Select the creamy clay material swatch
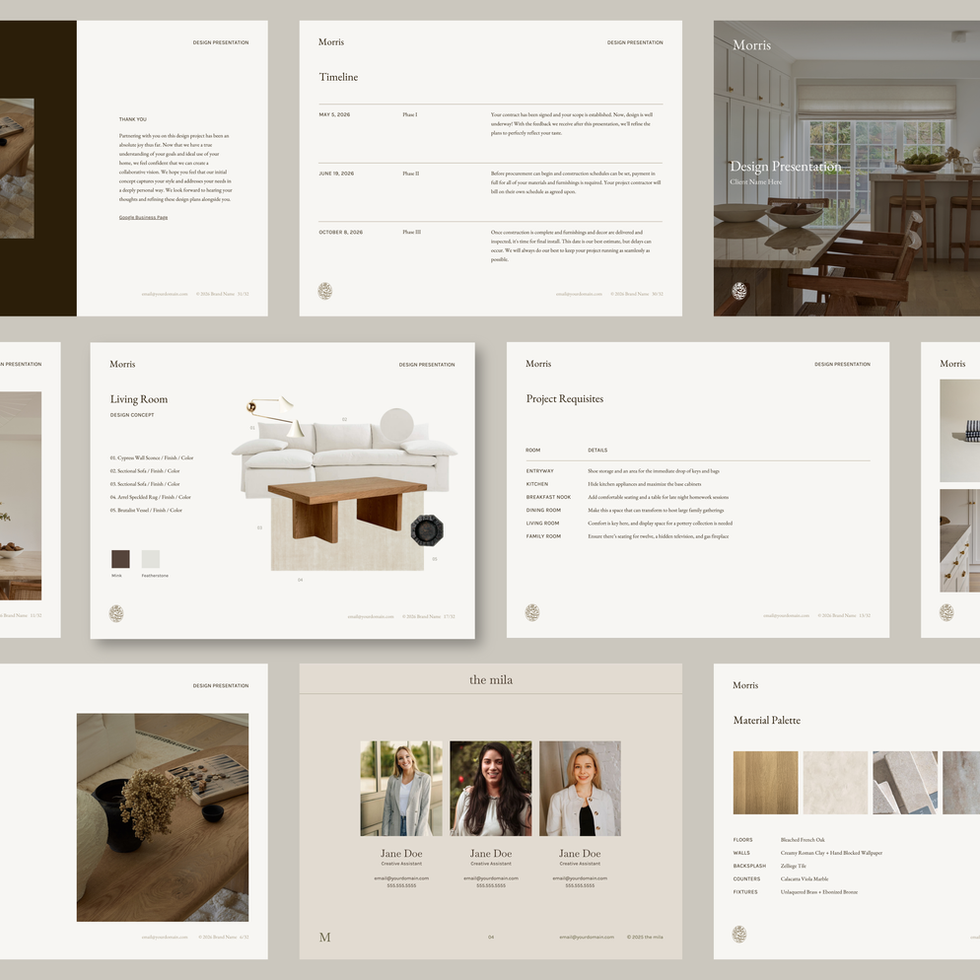The height and width of the screenshot is (980, 980). 835,782
